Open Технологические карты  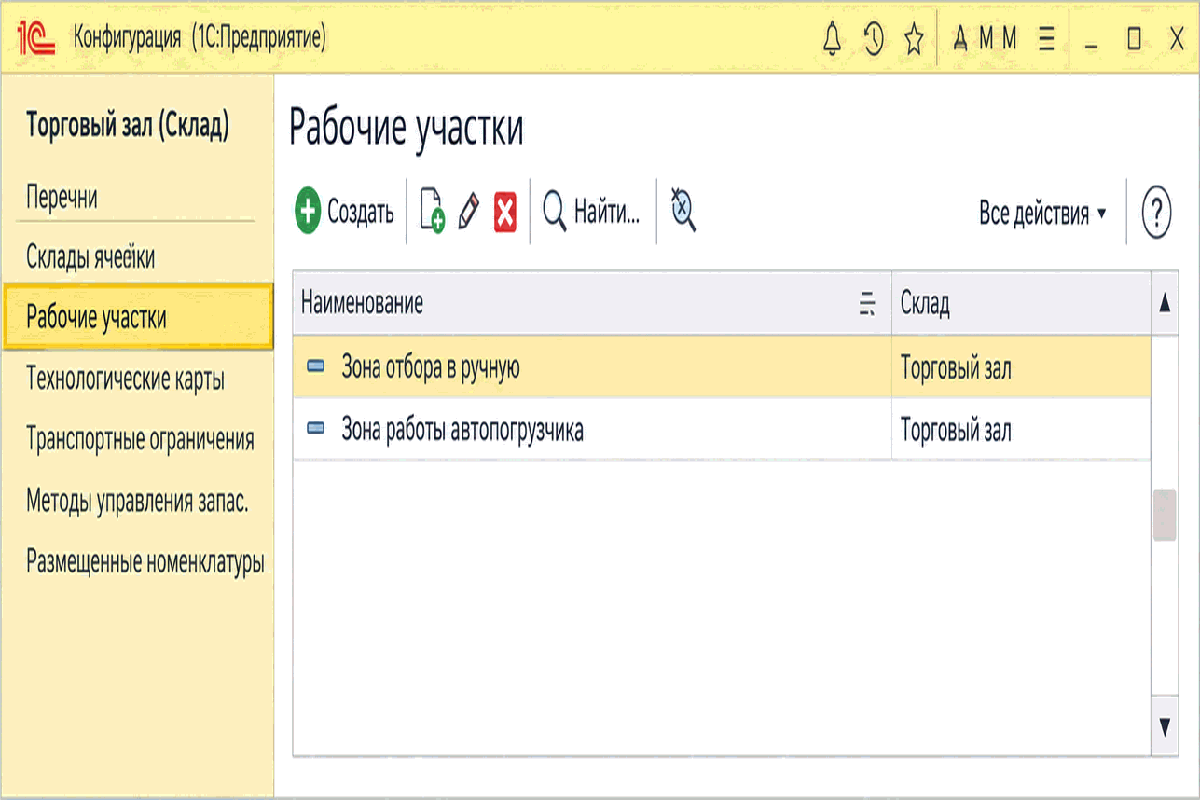point(126,380)
